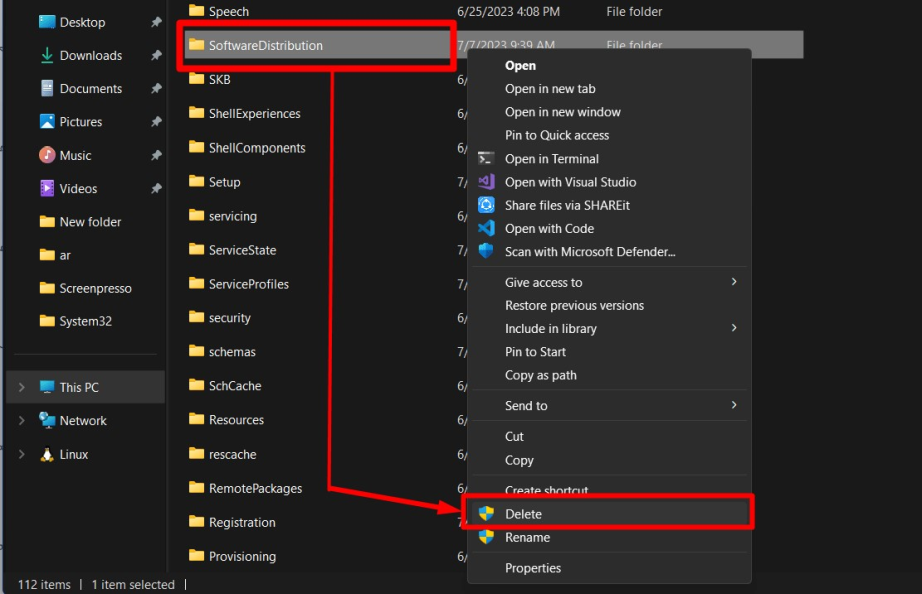
Task: Click the Open in Terminal icon
Action: 486,158
